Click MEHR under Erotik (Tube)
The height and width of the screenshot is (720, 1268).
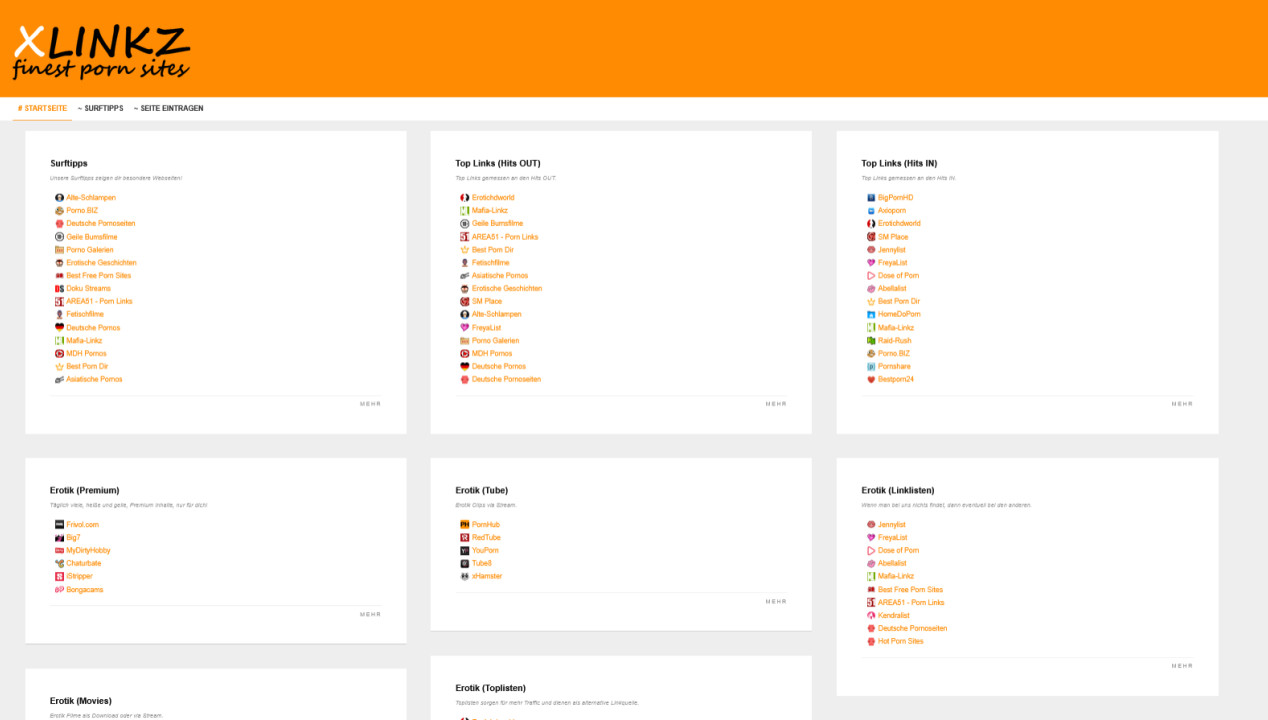776,601
